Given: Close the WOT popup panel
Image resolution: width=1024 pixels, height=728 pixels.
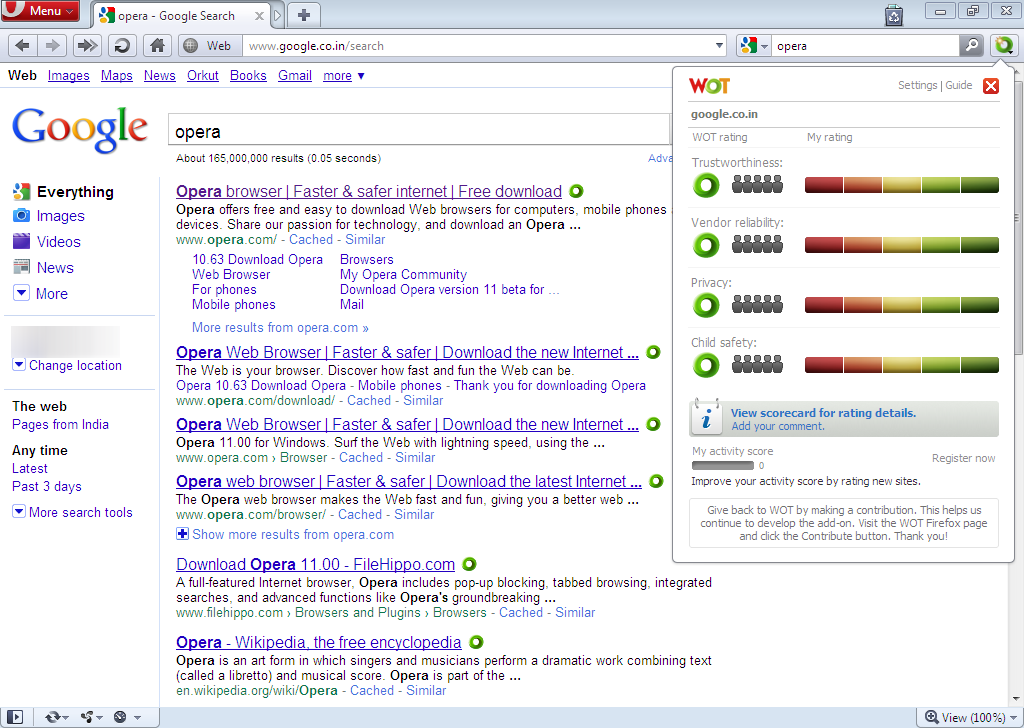Looking at the screenshot, I should click(990, 86).
